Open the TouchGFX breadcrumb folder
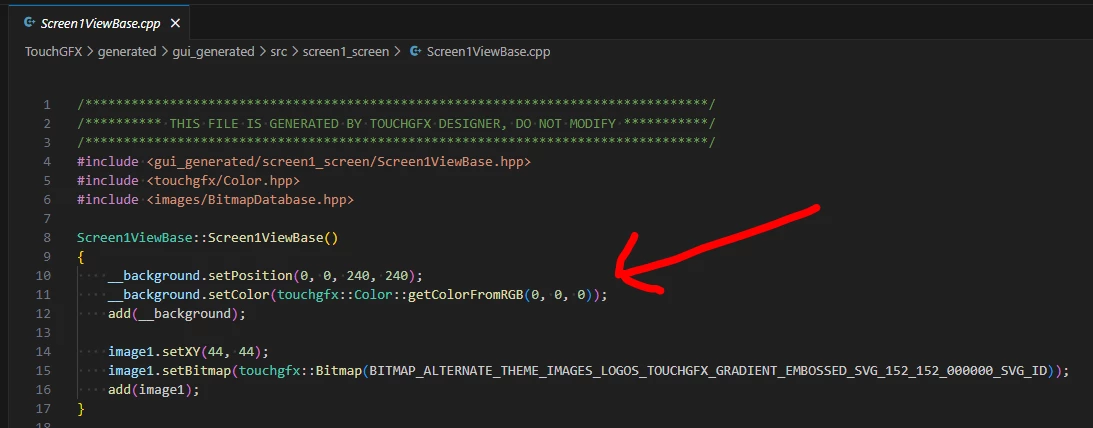 pos(54,52)
